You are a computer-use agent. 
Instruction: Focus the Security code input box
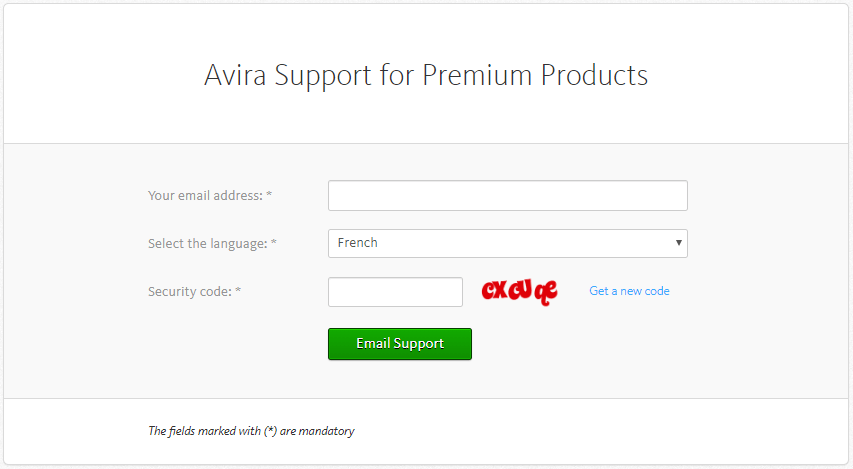tap(395, 292)
